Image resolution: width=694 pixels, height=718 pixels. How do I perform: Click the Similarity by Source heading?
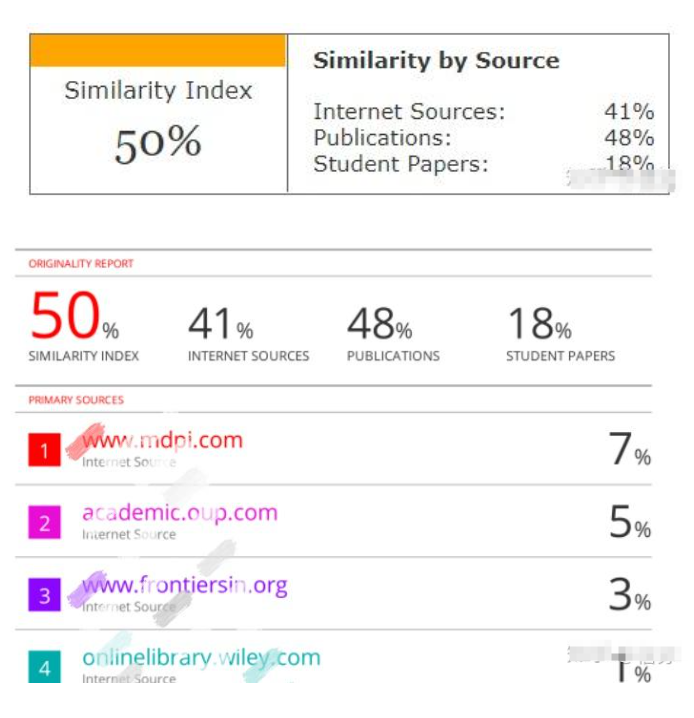[x=436, y=61]
